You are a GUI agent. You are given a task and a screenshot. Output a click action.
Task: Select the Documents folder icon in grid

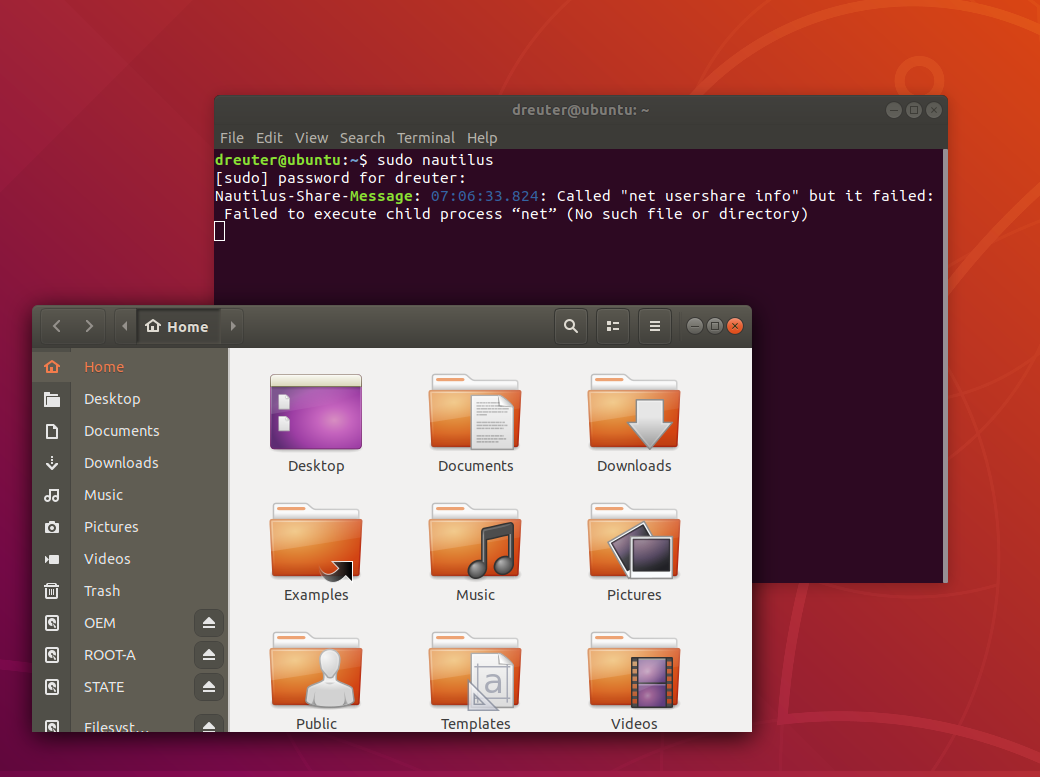(x=475, y=412)
